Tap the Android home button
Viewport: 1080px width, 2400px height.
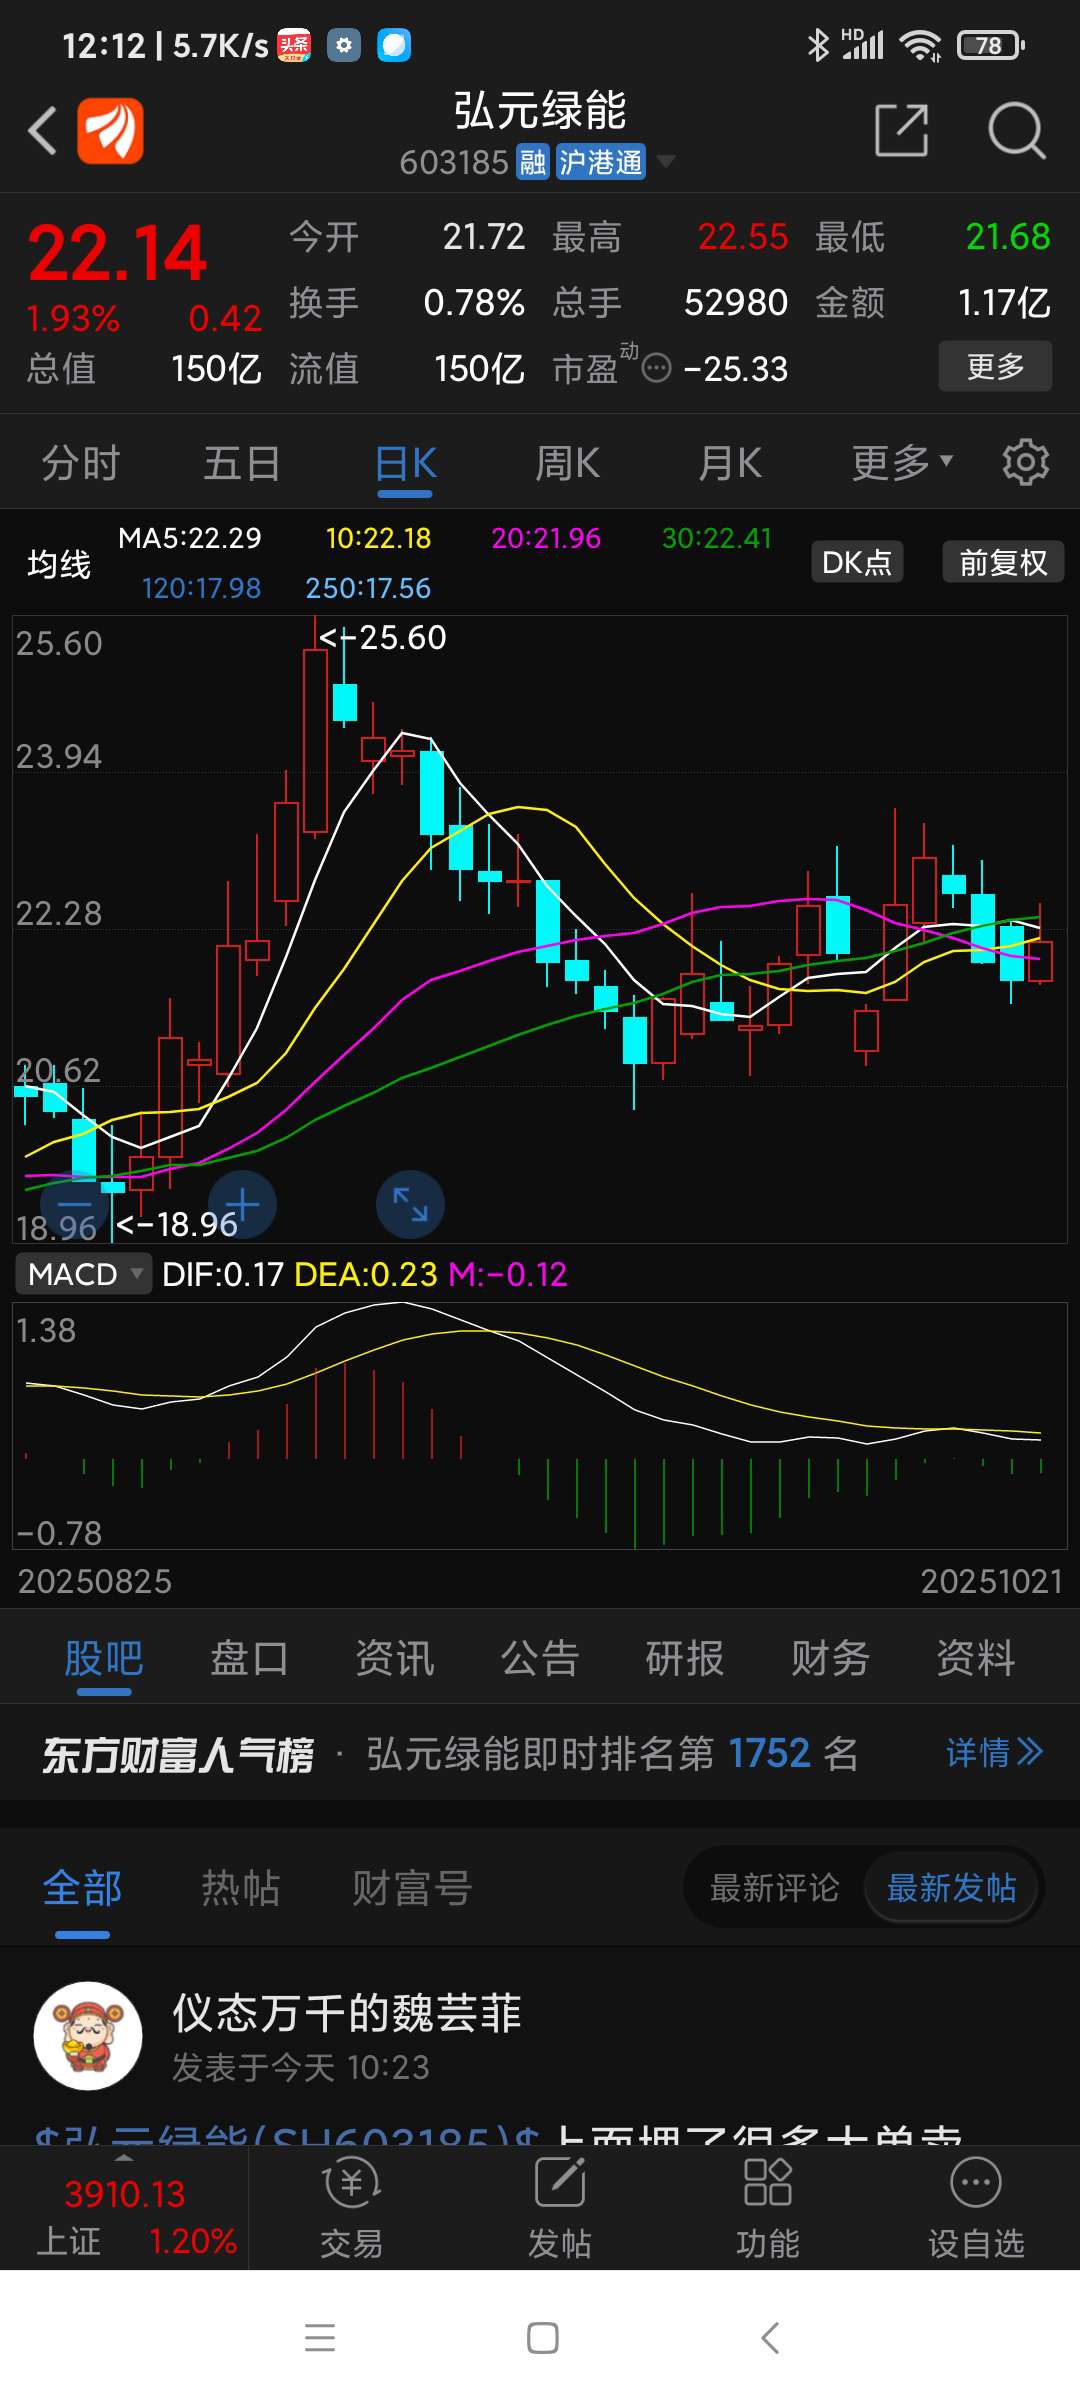[x=542, y=2338]
